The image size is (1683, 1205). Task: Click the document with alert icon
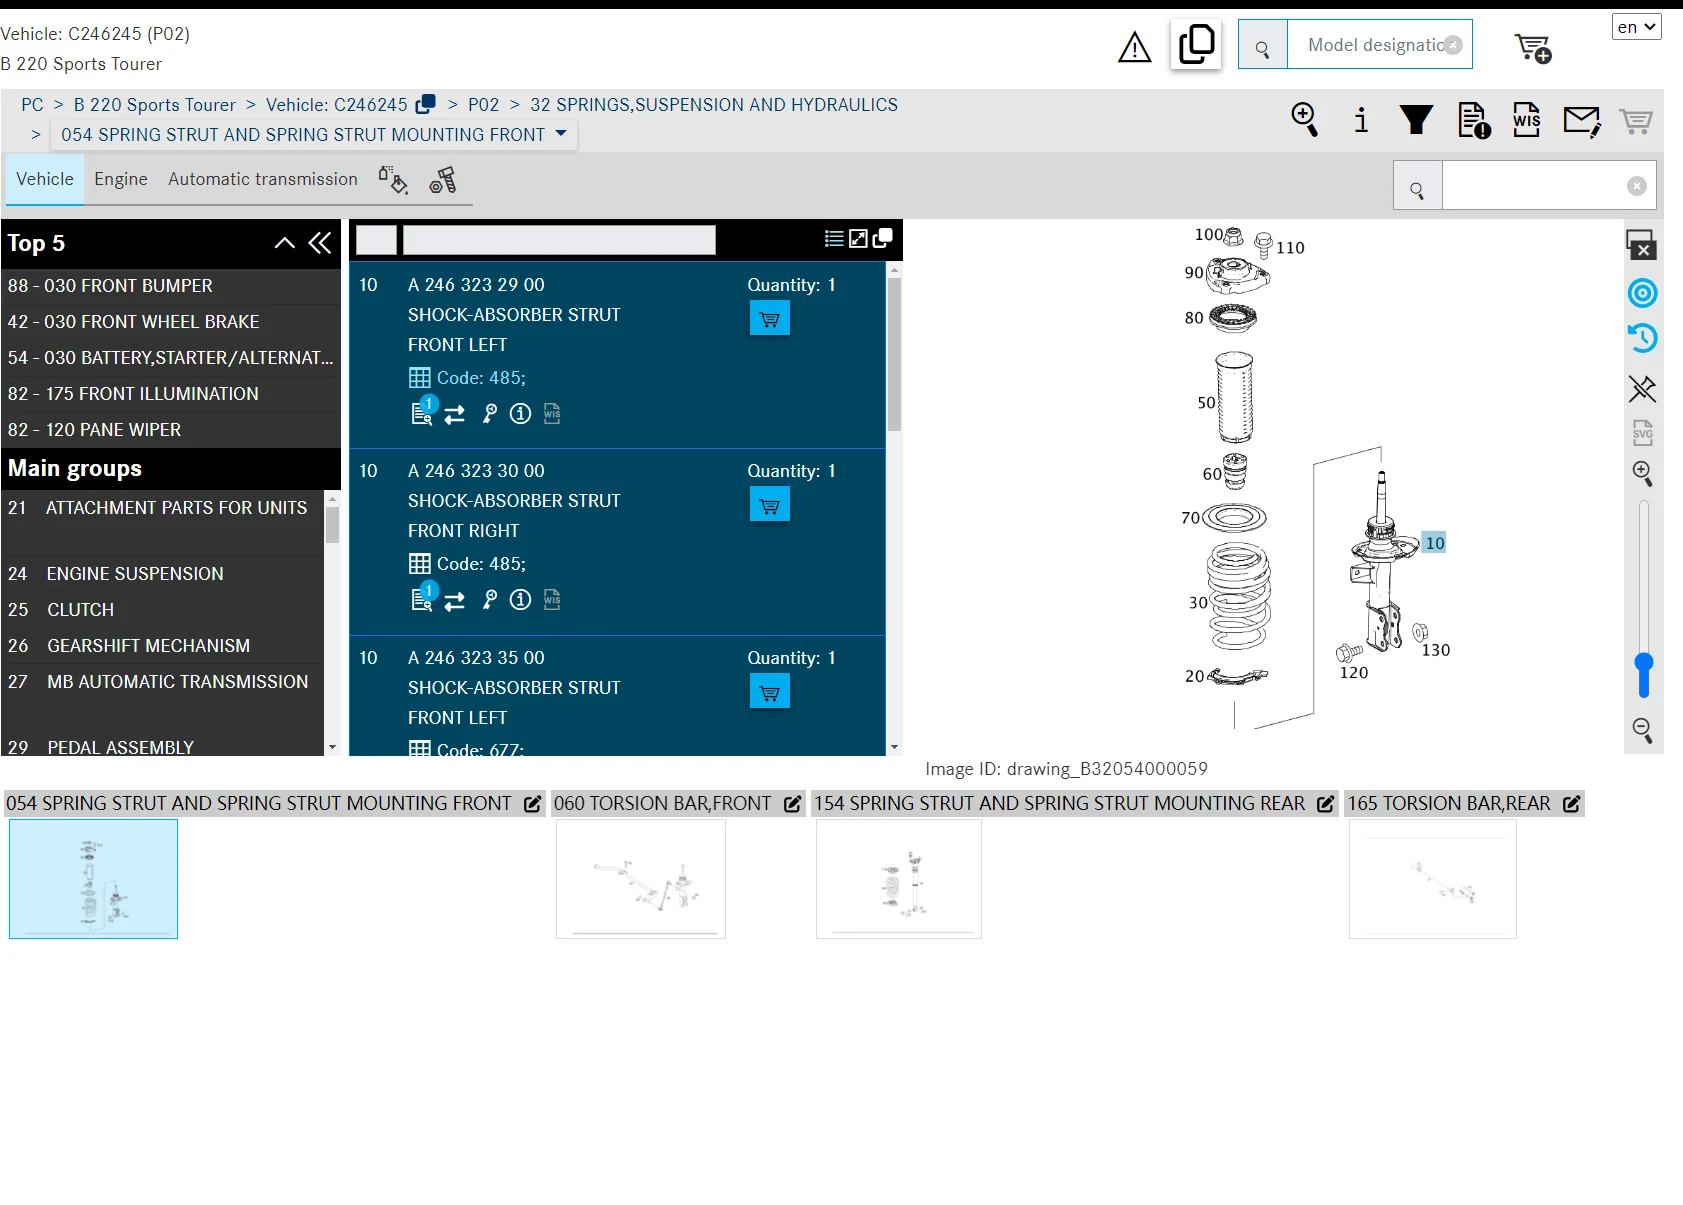click(1474, 120)
